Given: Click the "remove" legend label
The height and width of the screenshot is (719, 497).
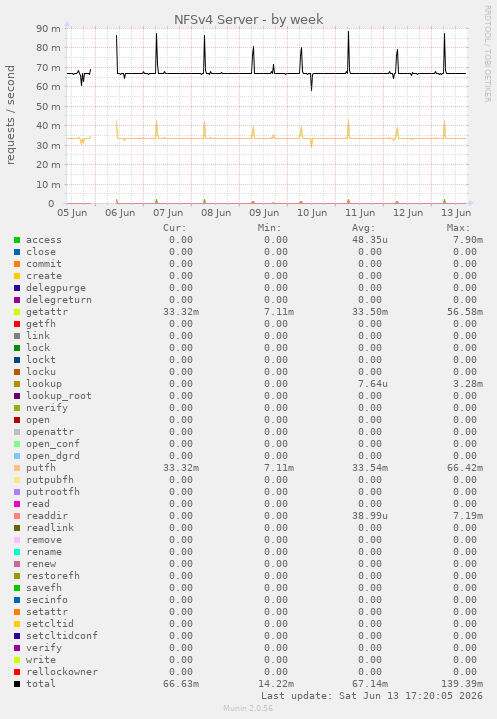Looking at the screenshot, I should 44,540.
